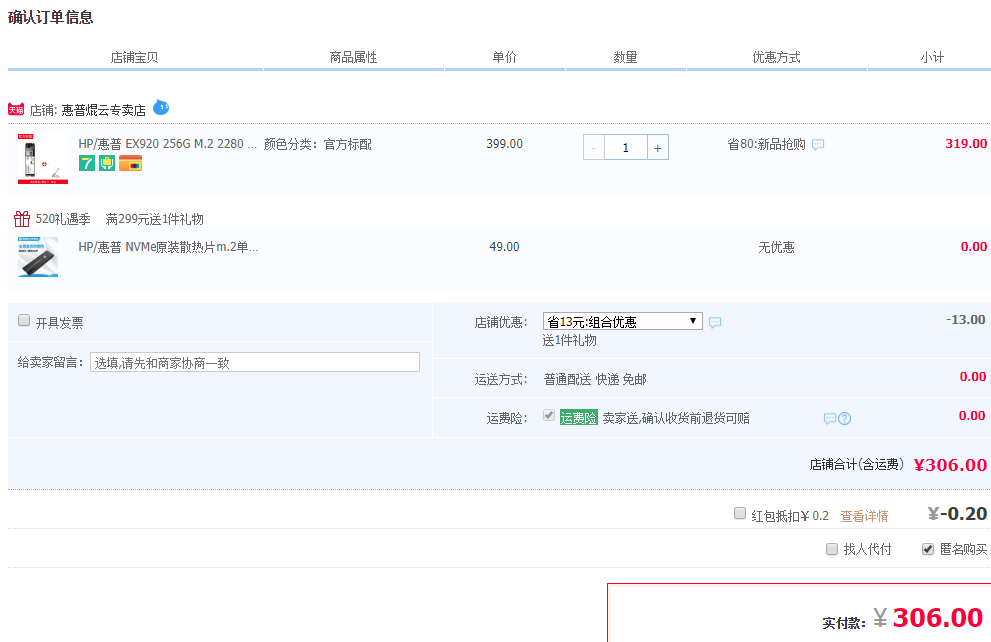The width and height of the screenshot is (991, 642).
Task: Click the red gift box icon
Action: coord(22,219)
